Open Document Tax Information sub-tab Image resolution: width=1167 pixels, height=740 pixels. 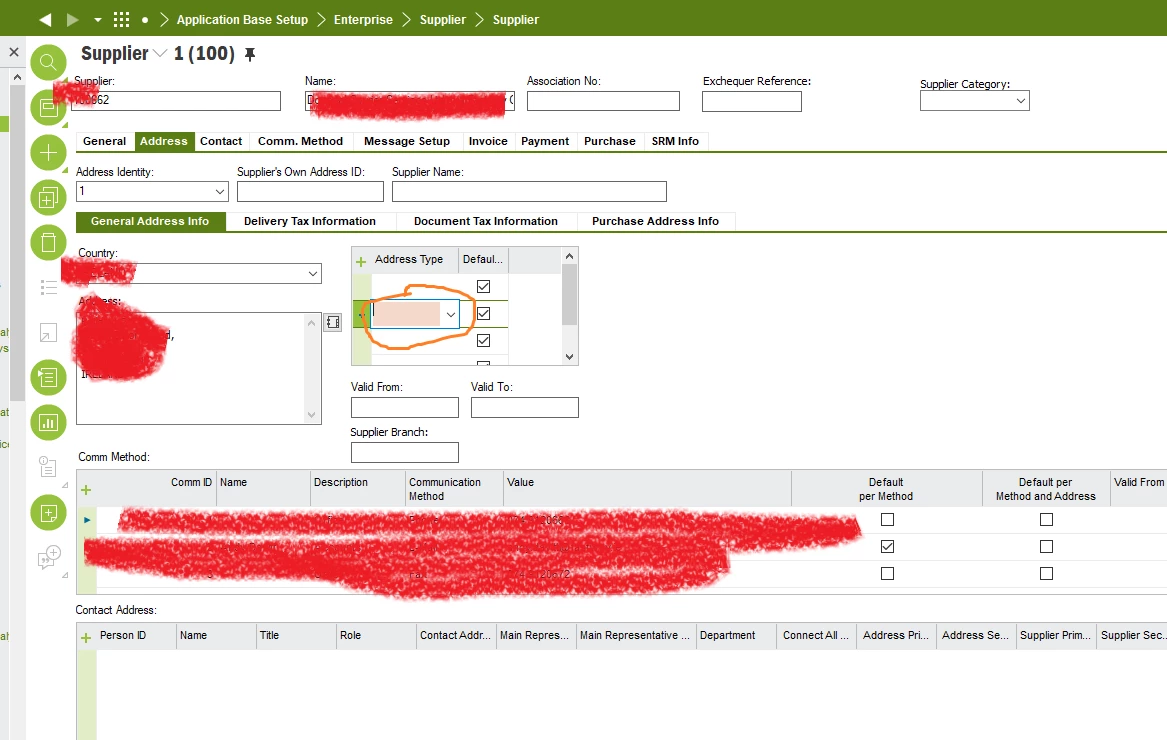[485, 221]
